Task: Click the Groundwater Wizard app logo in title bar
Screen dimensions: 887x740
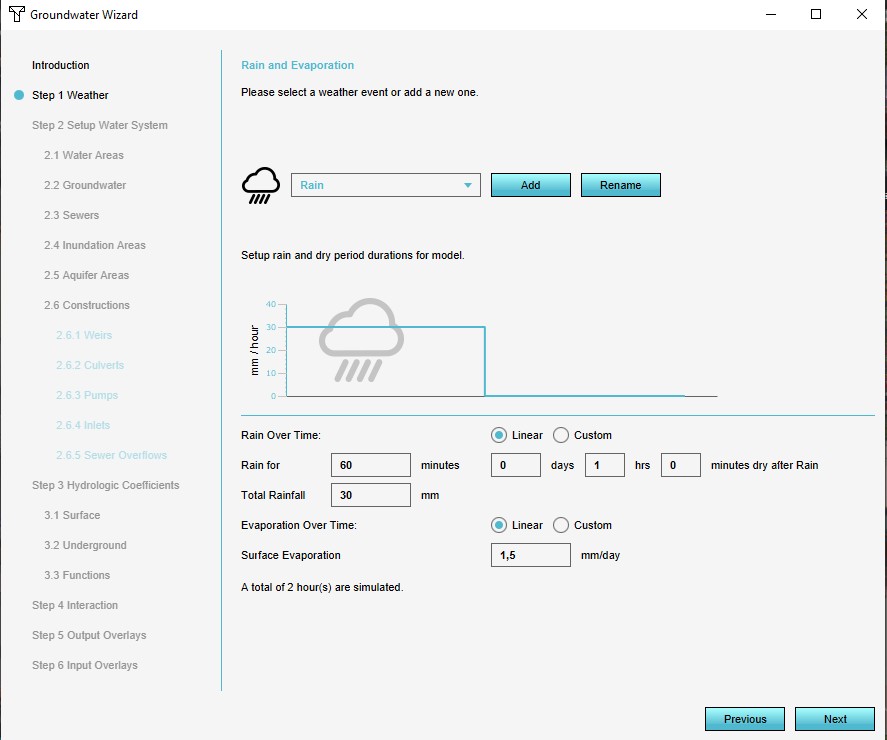Action: pos(15,15)
